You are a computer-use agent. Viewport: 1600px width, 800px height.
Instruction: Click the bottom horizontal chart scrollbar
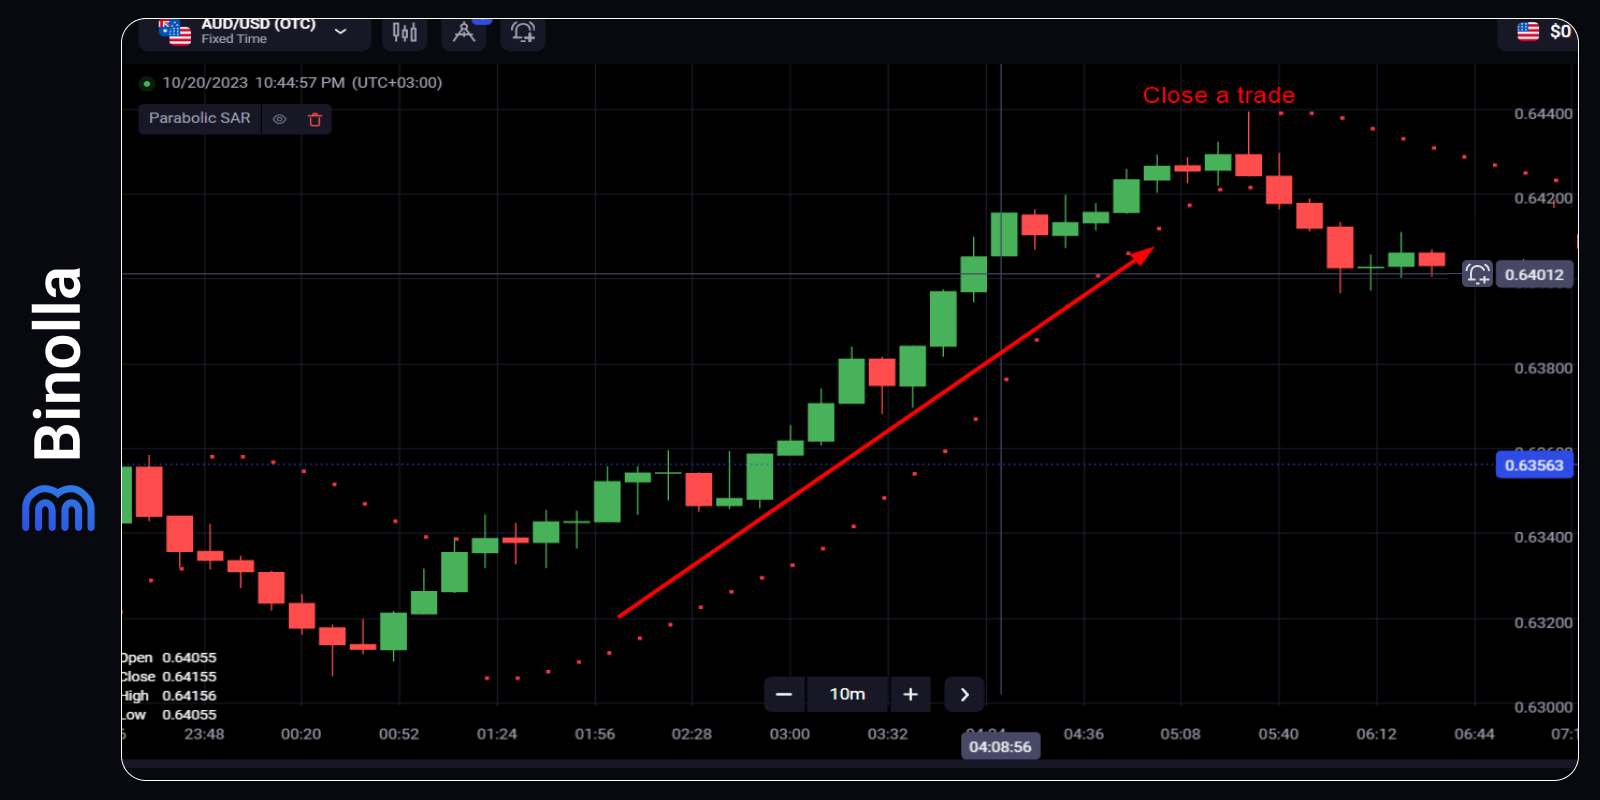coord(850,764)
